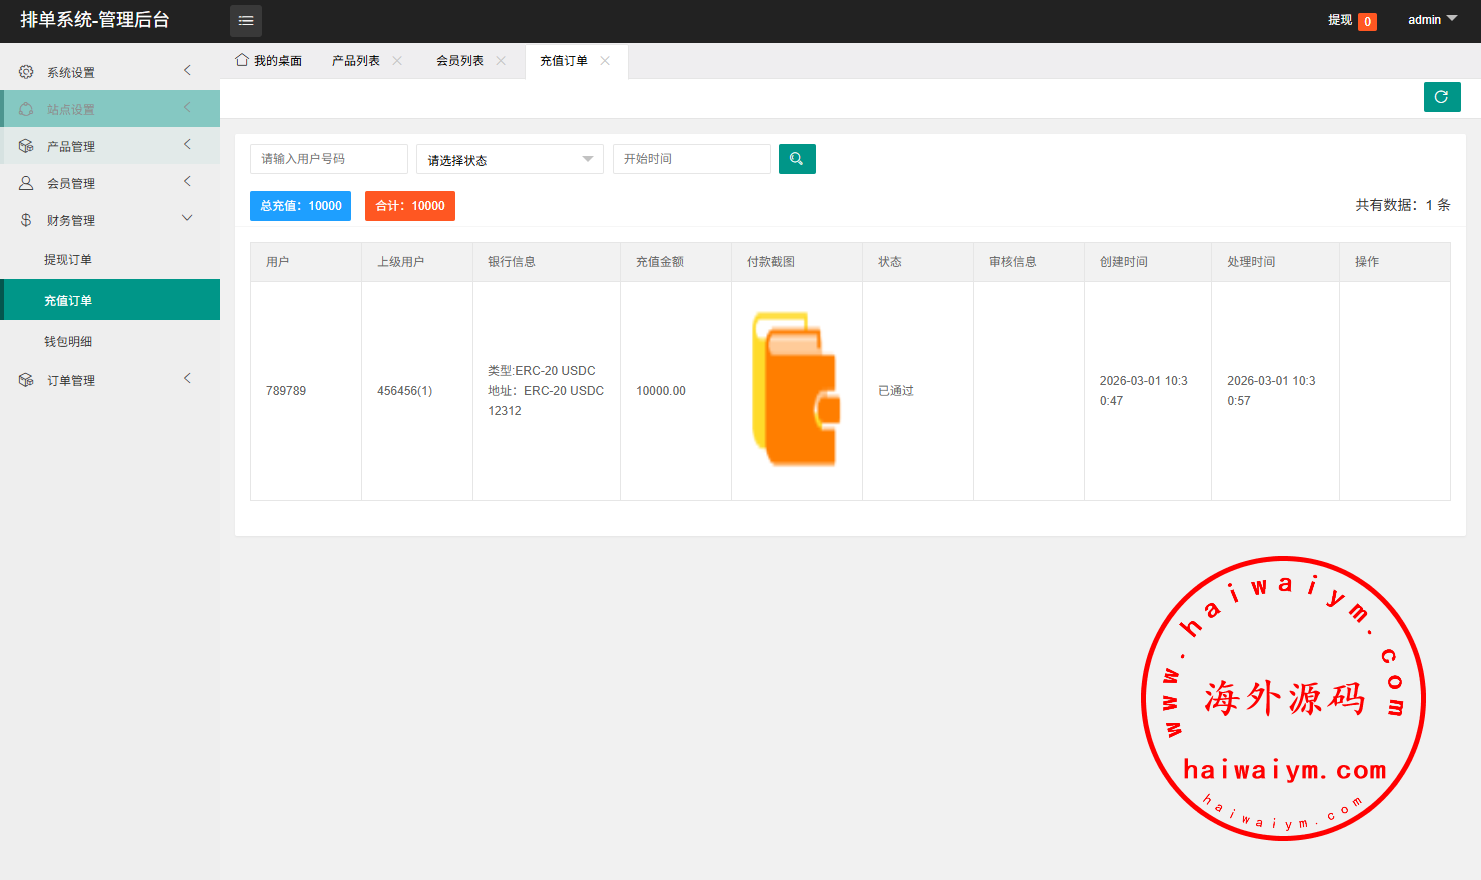Collapse the 财务管理 menu chevron
The image size is (1481, 880).
(187, 219)
